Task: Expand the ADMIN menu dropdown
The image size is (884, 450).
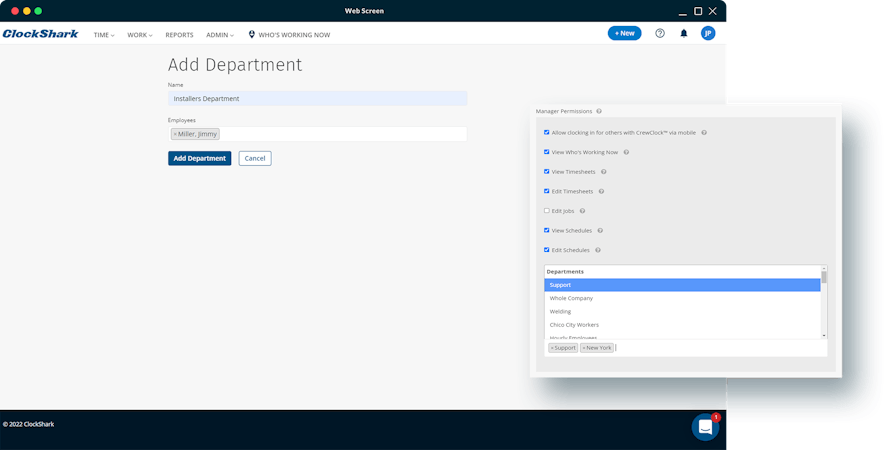Action: point(220,35)
